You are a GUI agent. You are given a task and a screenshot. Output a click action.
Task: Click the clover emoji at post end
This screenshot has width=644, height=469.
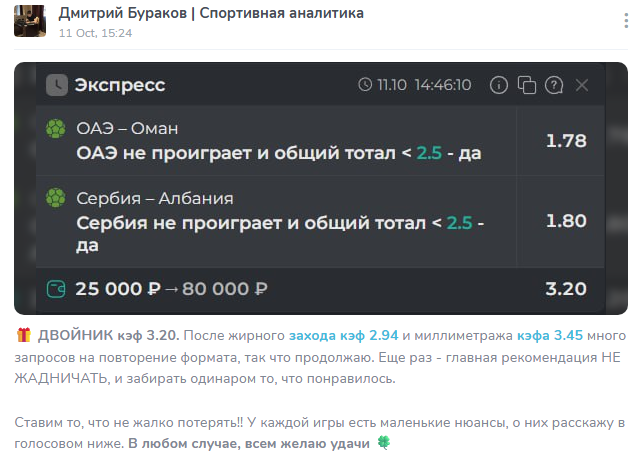click(x=384, y=442)
